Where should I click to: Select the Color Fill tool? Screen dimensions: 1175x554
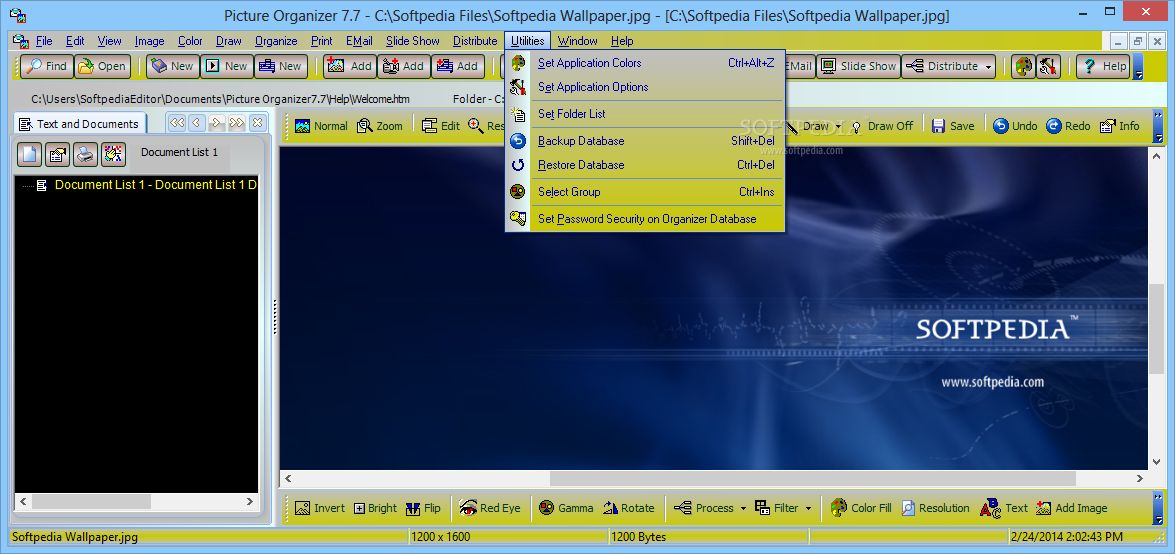861,508
